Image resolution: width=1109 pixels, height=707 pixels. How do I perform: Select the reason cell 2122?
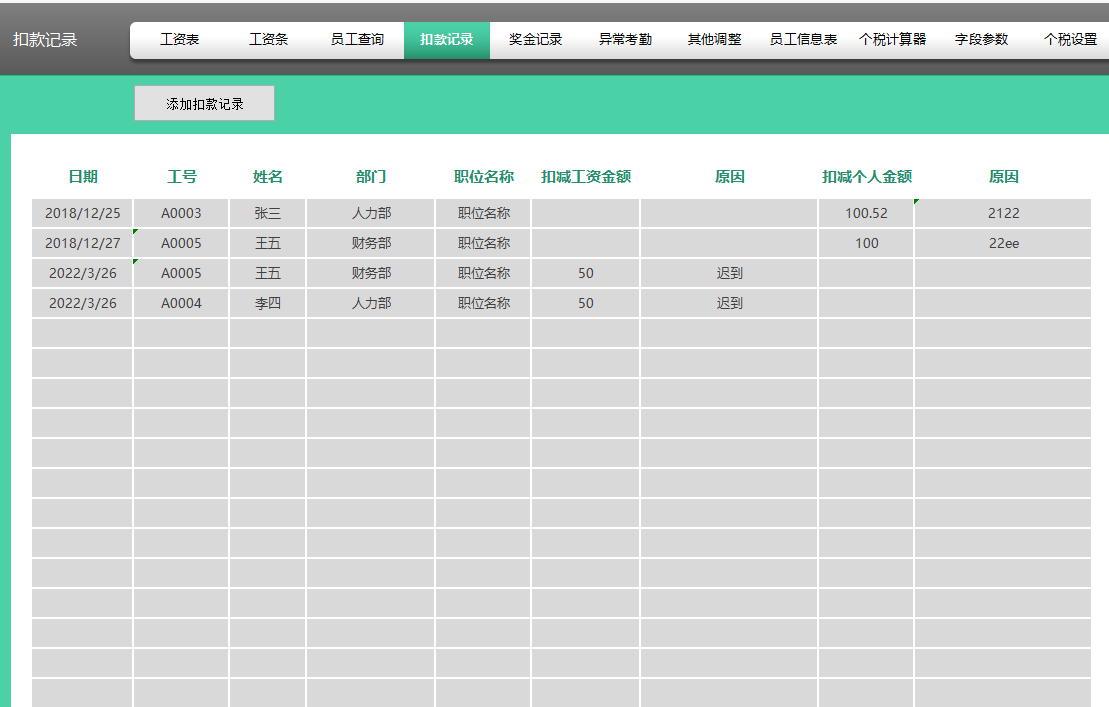(1004, 213)
